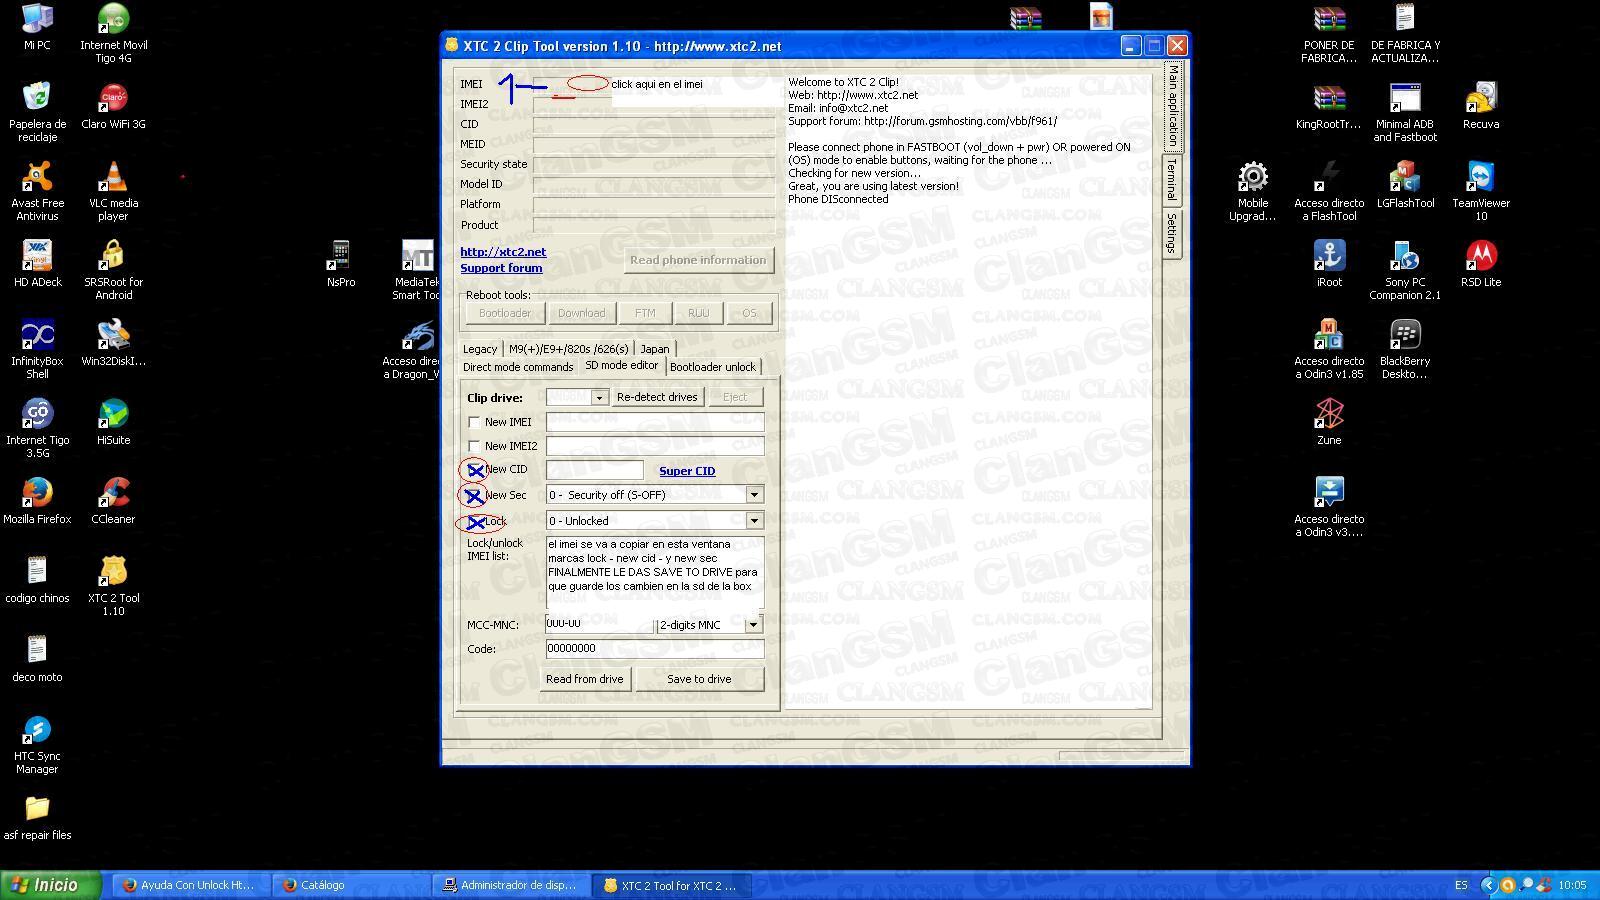Screen dimensions: 1600x900
Task: Click the Inicio start button
Action: [x=51, y=885]
